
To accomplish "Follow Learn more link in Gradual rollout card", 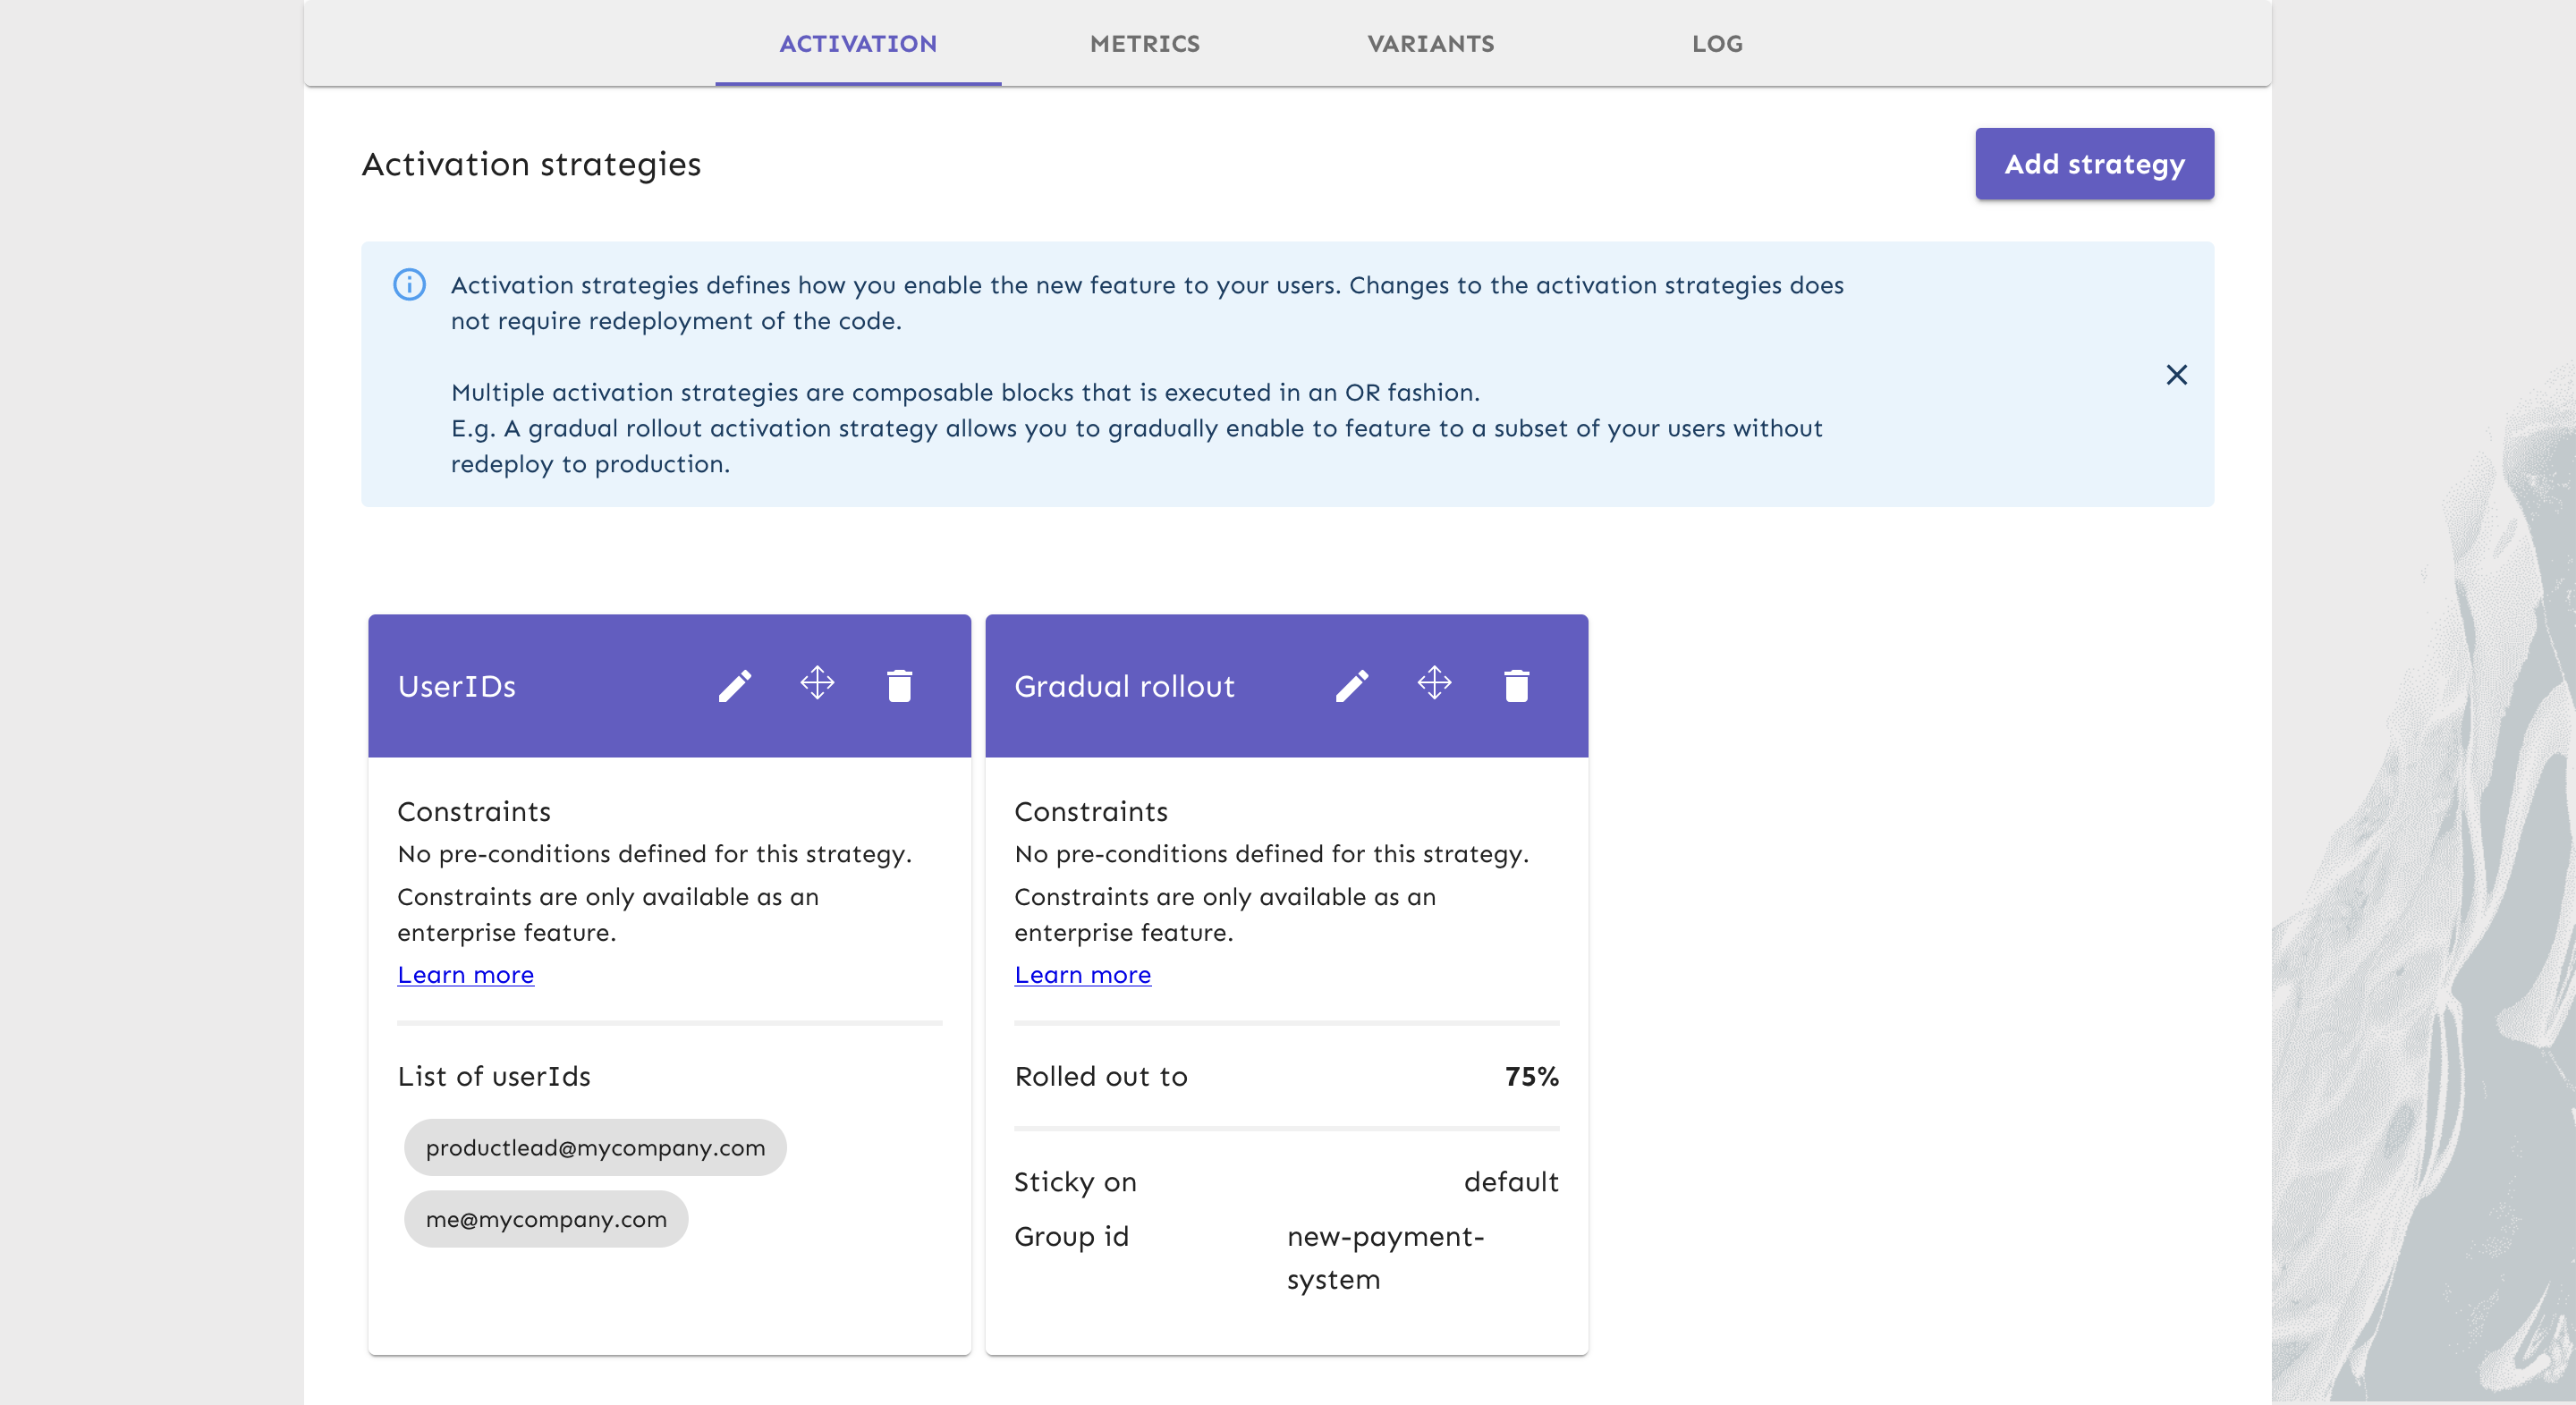I will [x=1082, y=975].
